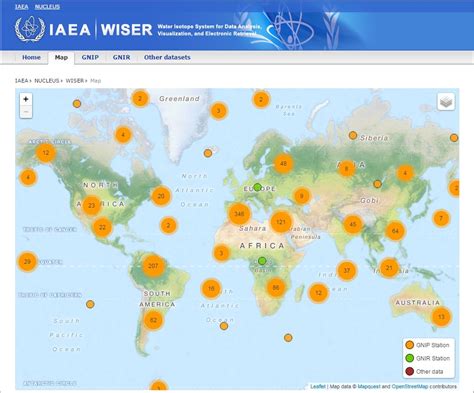Open the 23 cluster in the western US
The width and height of the screenshot is (474, 393).
[91, 206]
